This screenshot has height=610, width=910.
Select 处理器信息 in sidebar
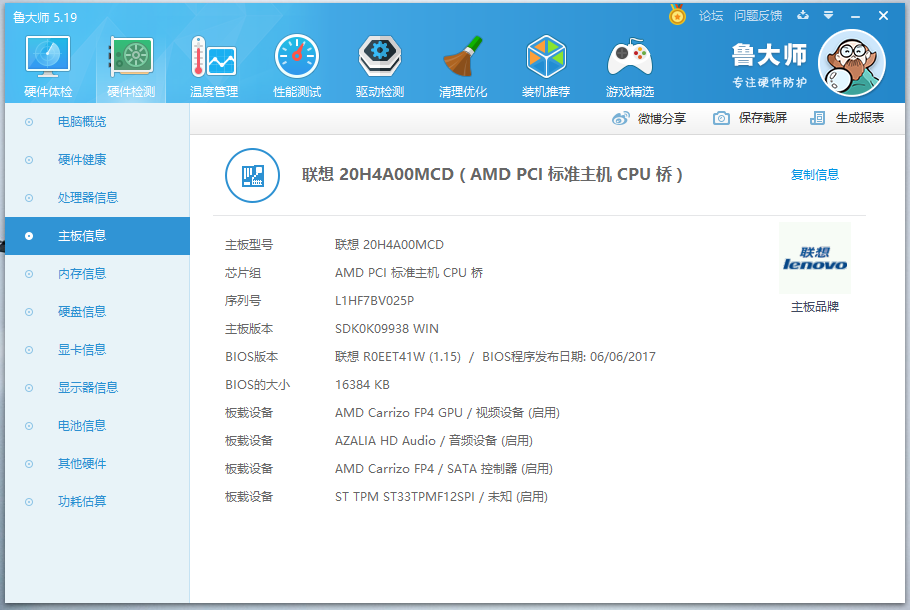pos(98,198)
